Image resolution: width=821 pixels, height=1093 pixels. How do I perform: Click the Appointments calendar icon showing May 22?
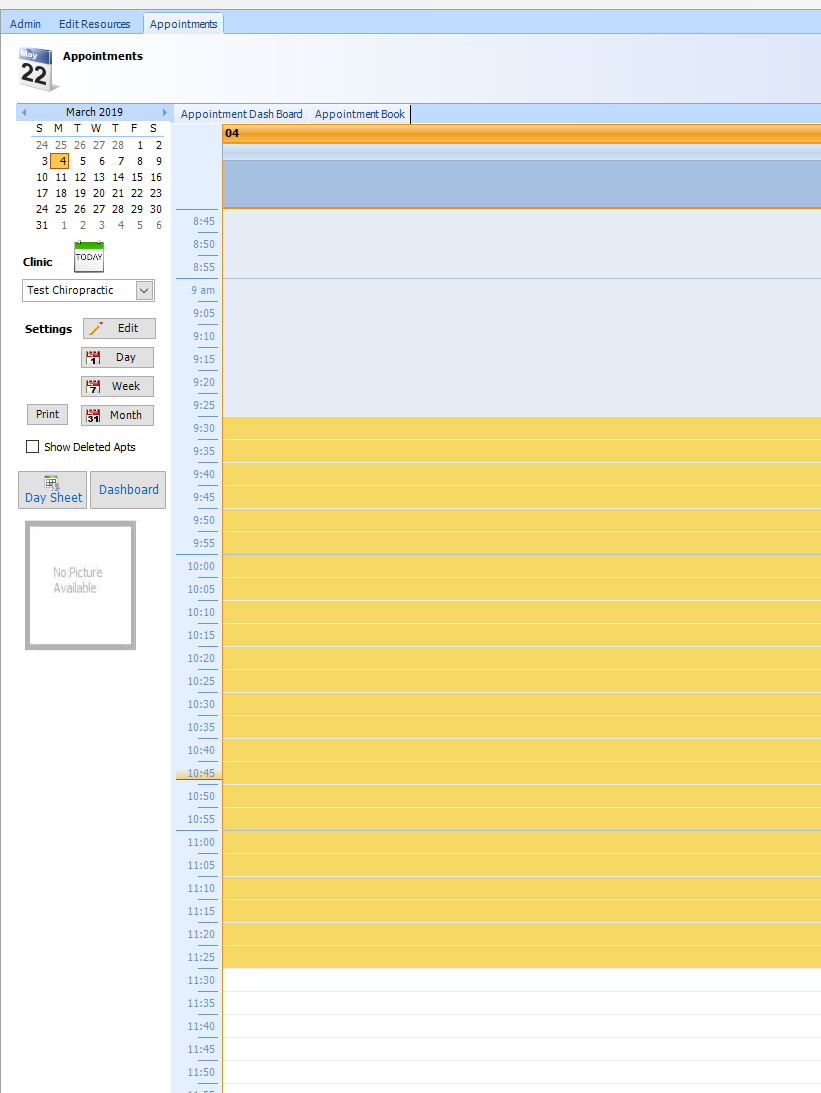coord(38,70)
